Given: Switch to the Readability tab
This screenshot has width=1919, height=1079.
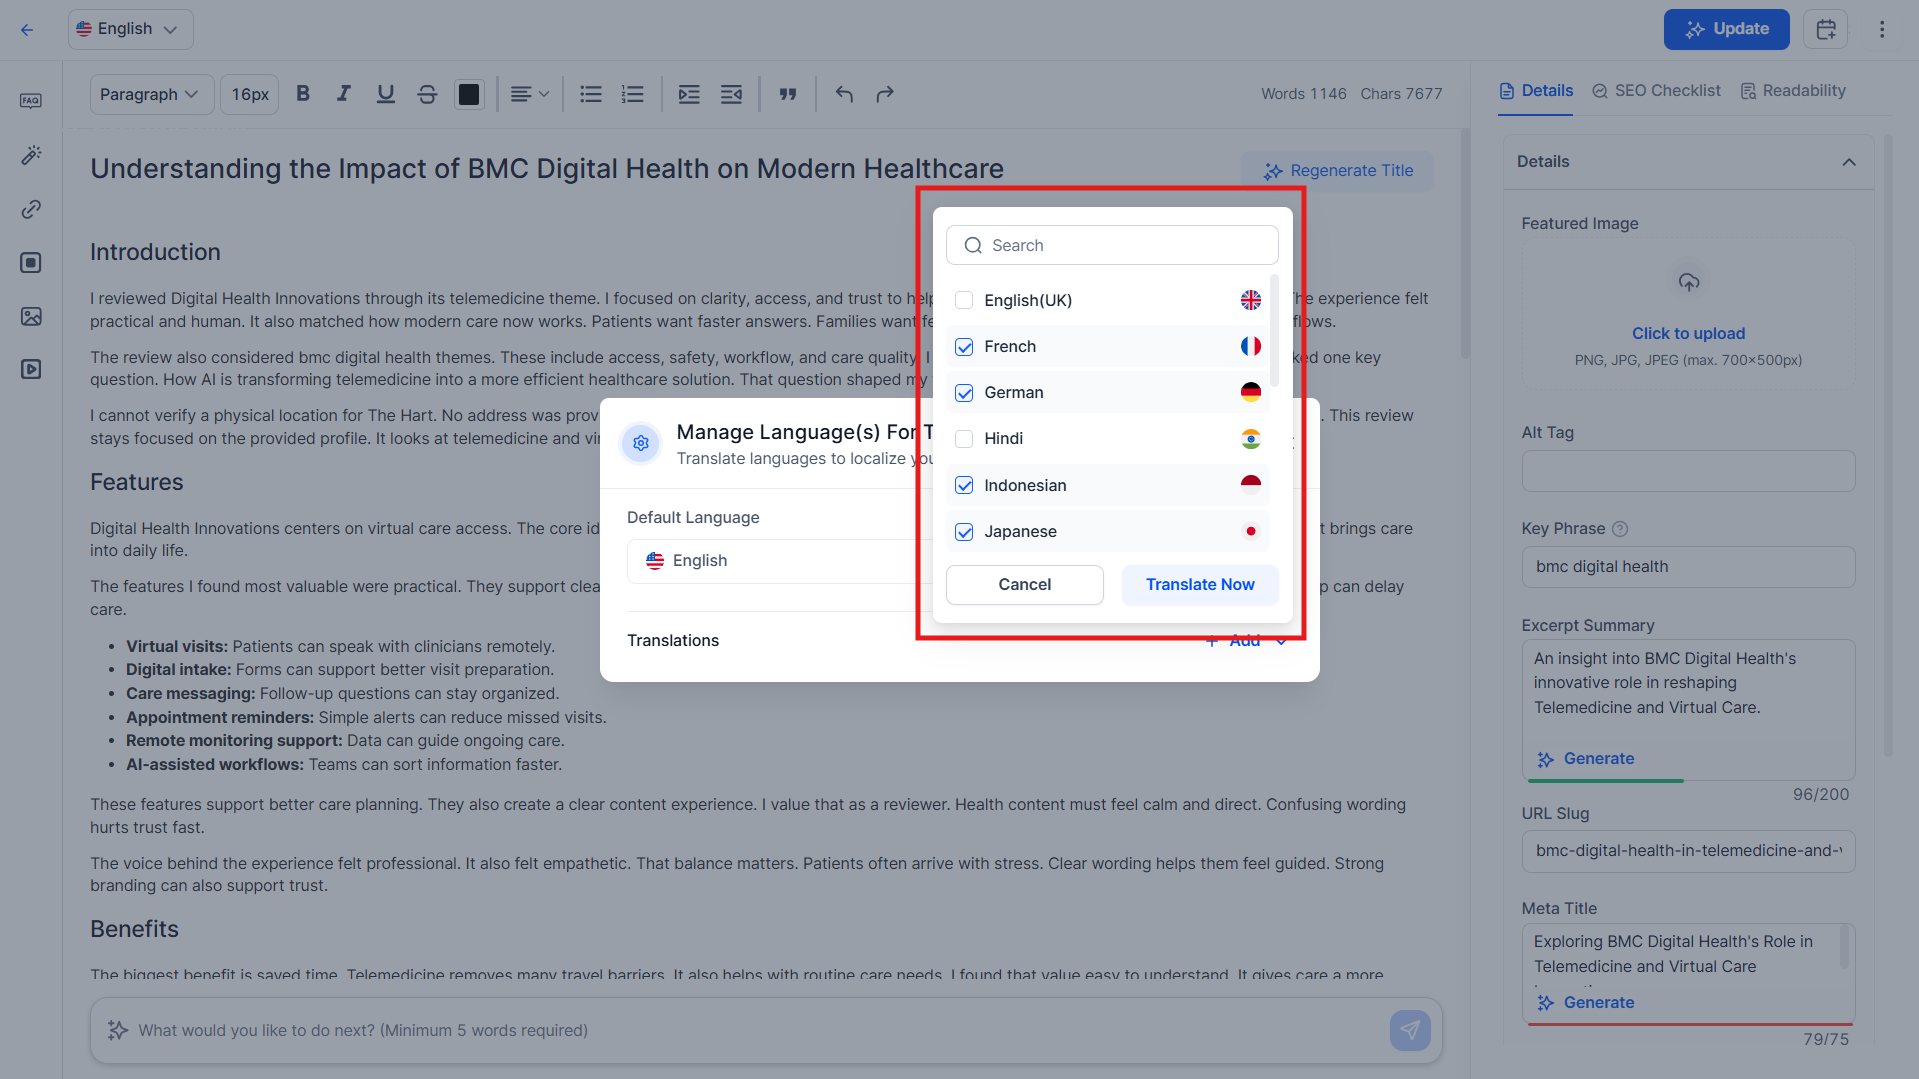Looking at the screenshot, I should click(x=1793, y=91).
